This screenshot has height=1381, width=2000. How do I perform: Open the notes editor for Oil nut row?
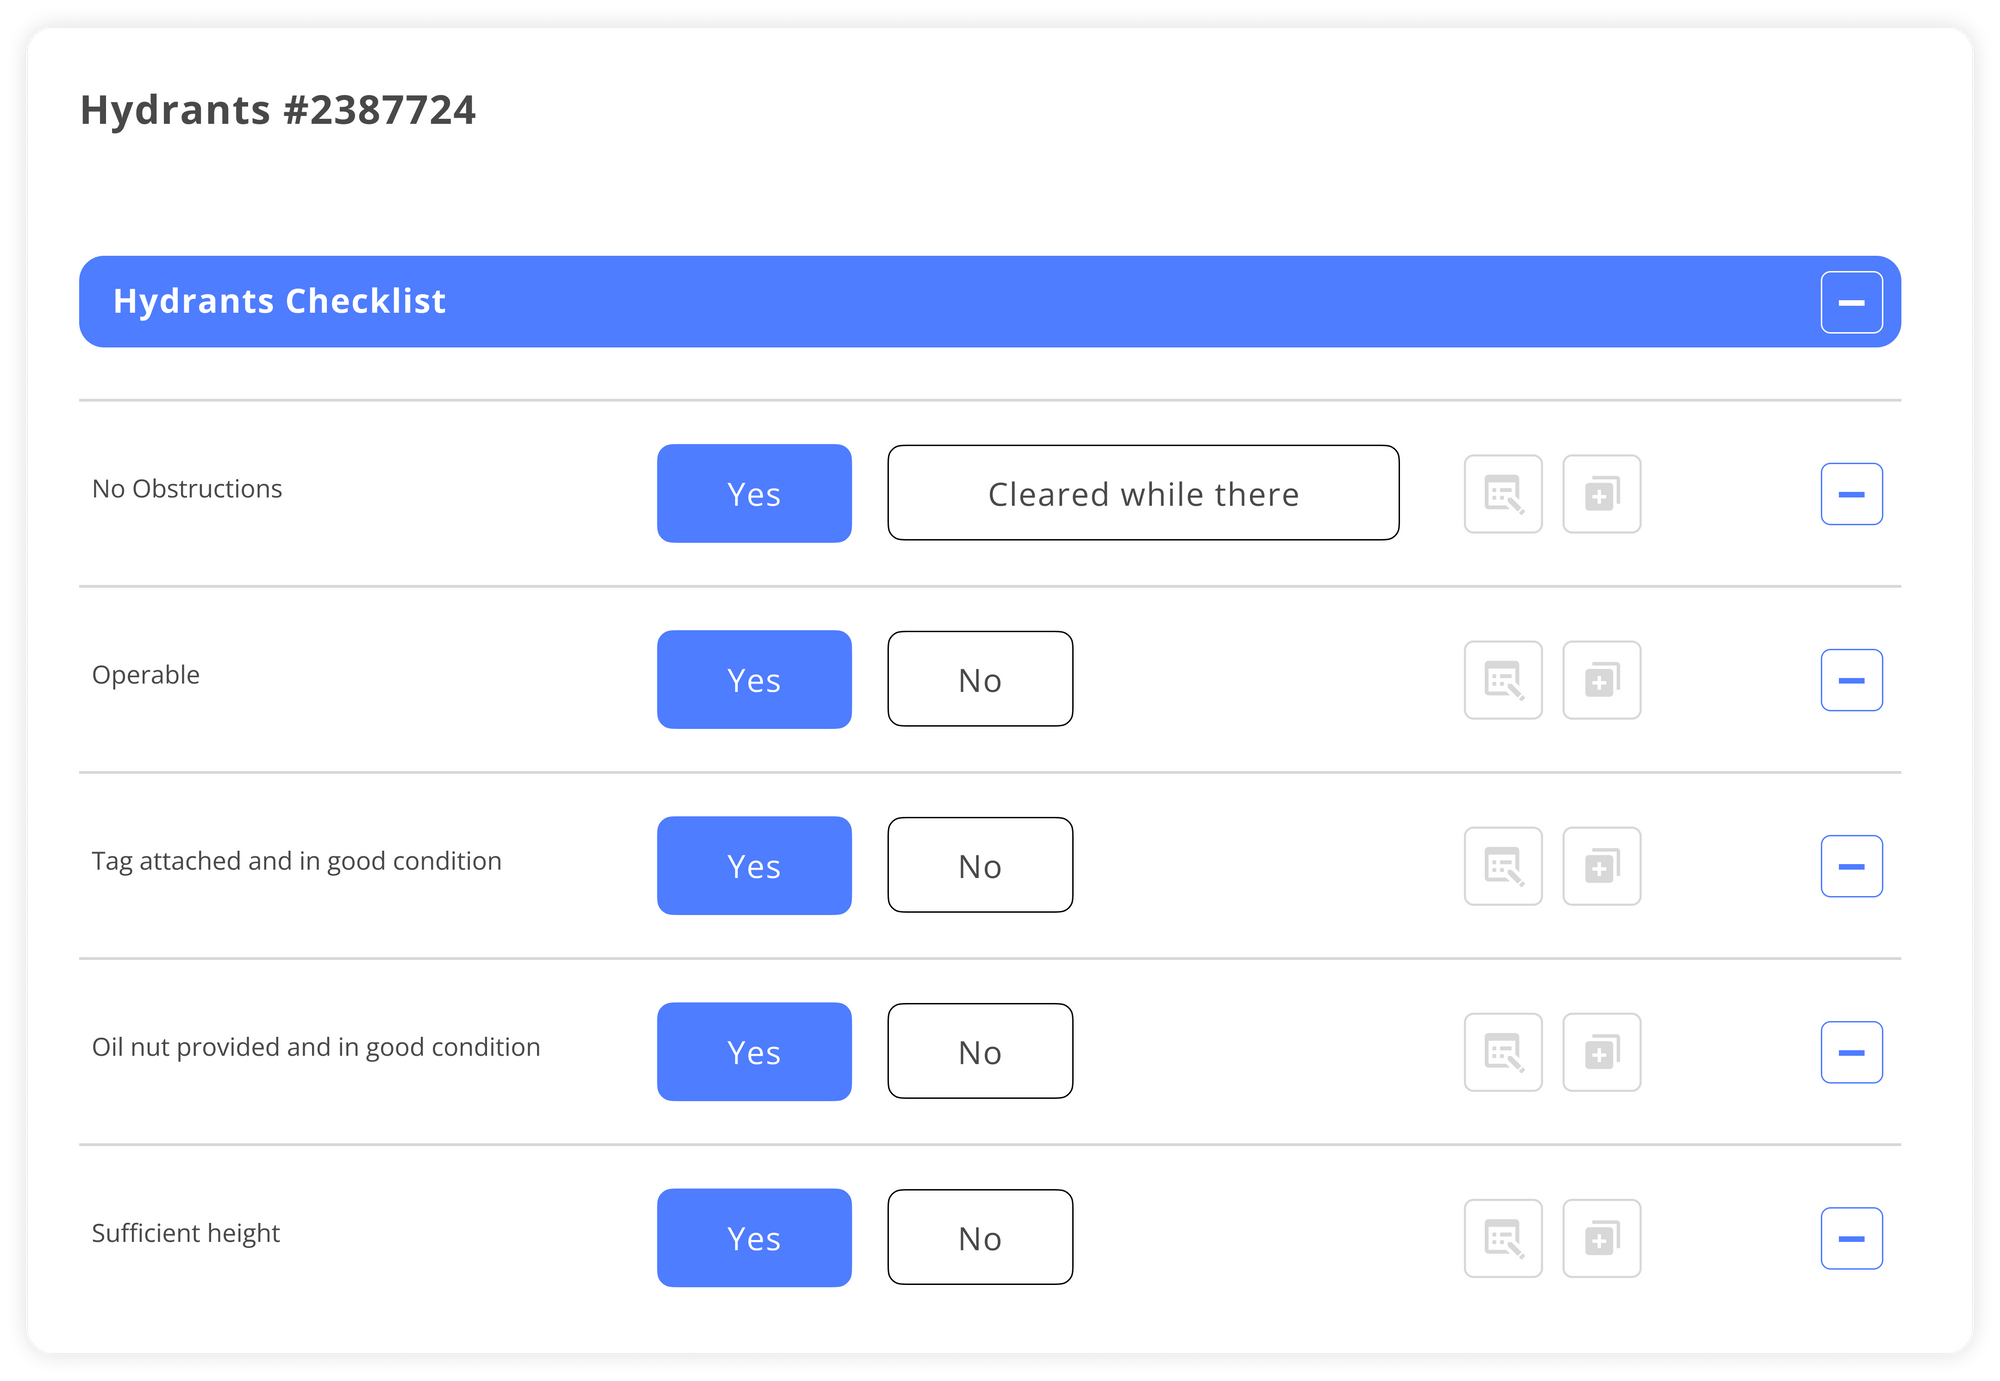tap(1503, 1051)
